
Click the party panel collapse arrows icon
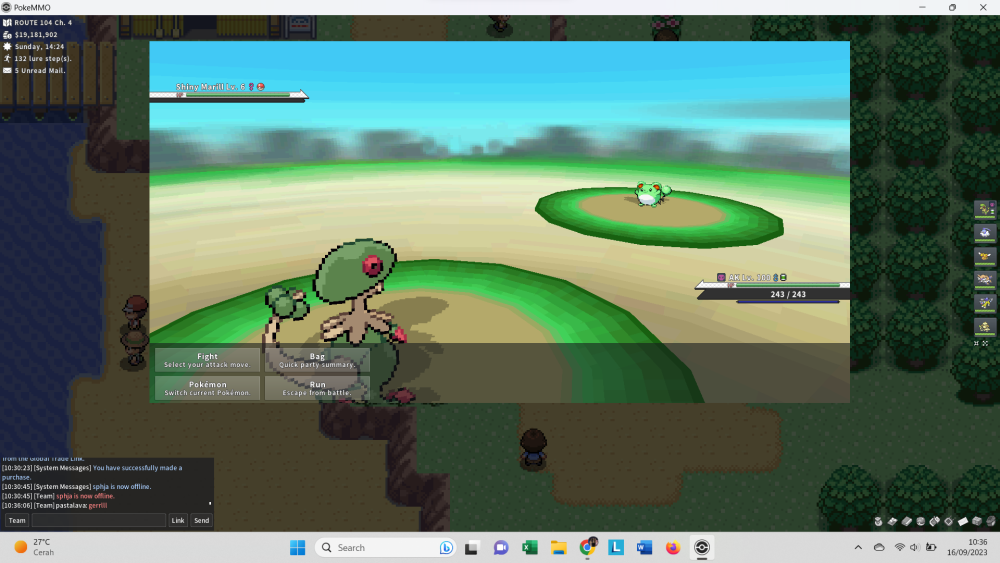point(976,343)
